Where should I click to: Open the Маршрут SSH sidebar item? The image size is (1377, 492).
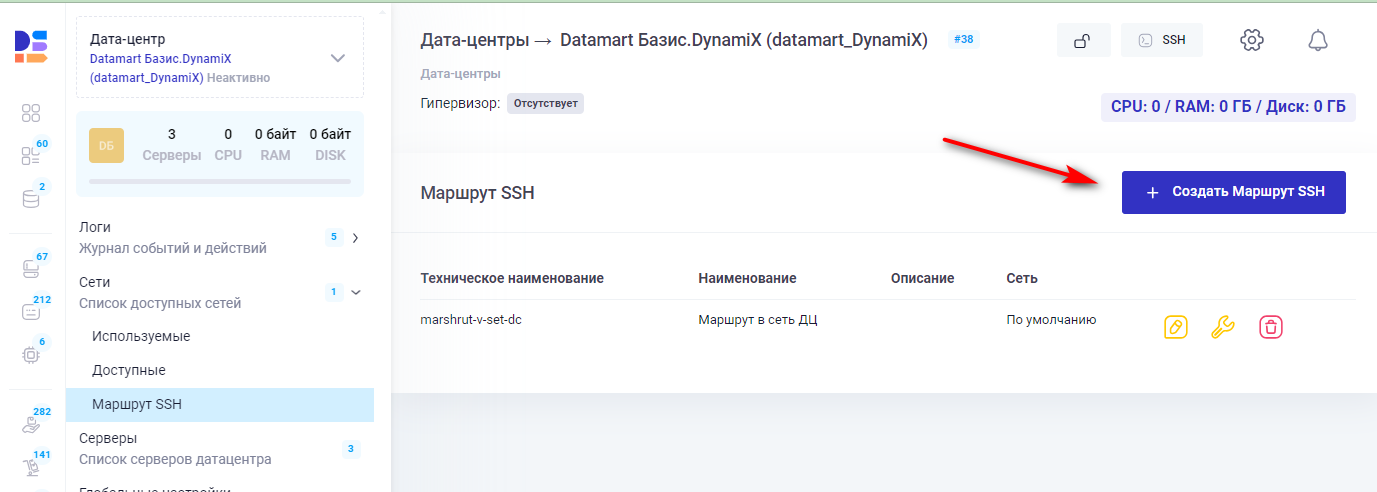point(137,405)
